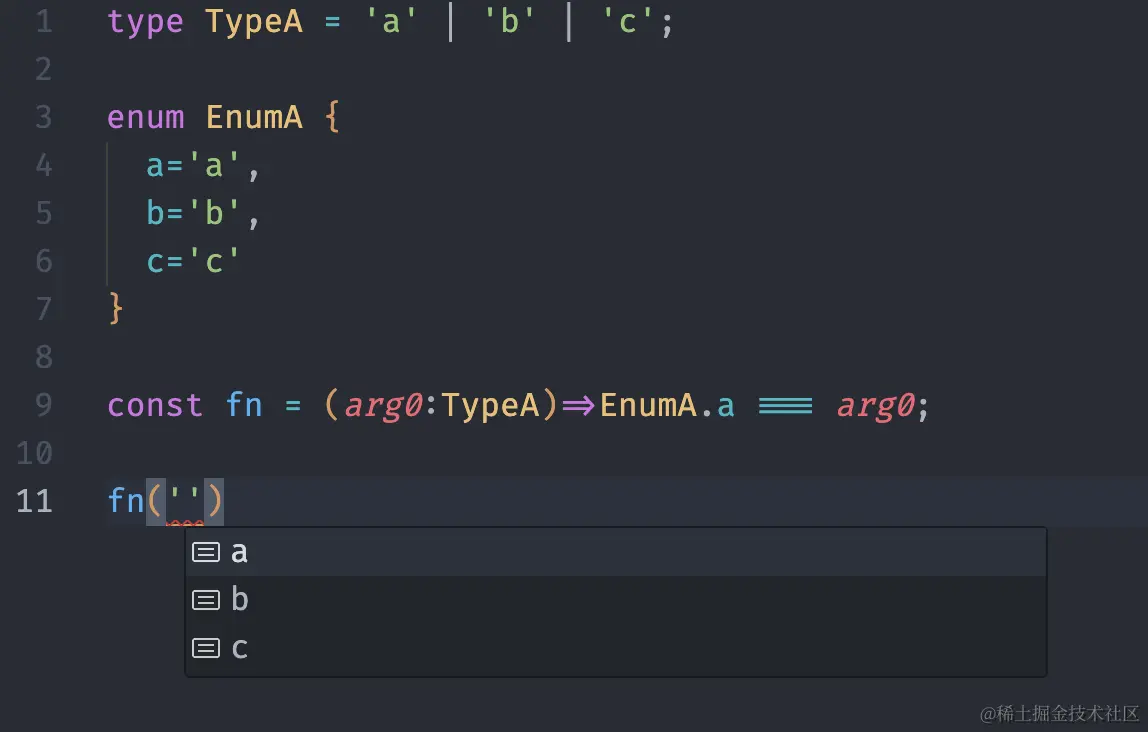Select suggestion 'a' in autocomplete list
This screenshot has width=1148, height=732.
pos(616,552)
